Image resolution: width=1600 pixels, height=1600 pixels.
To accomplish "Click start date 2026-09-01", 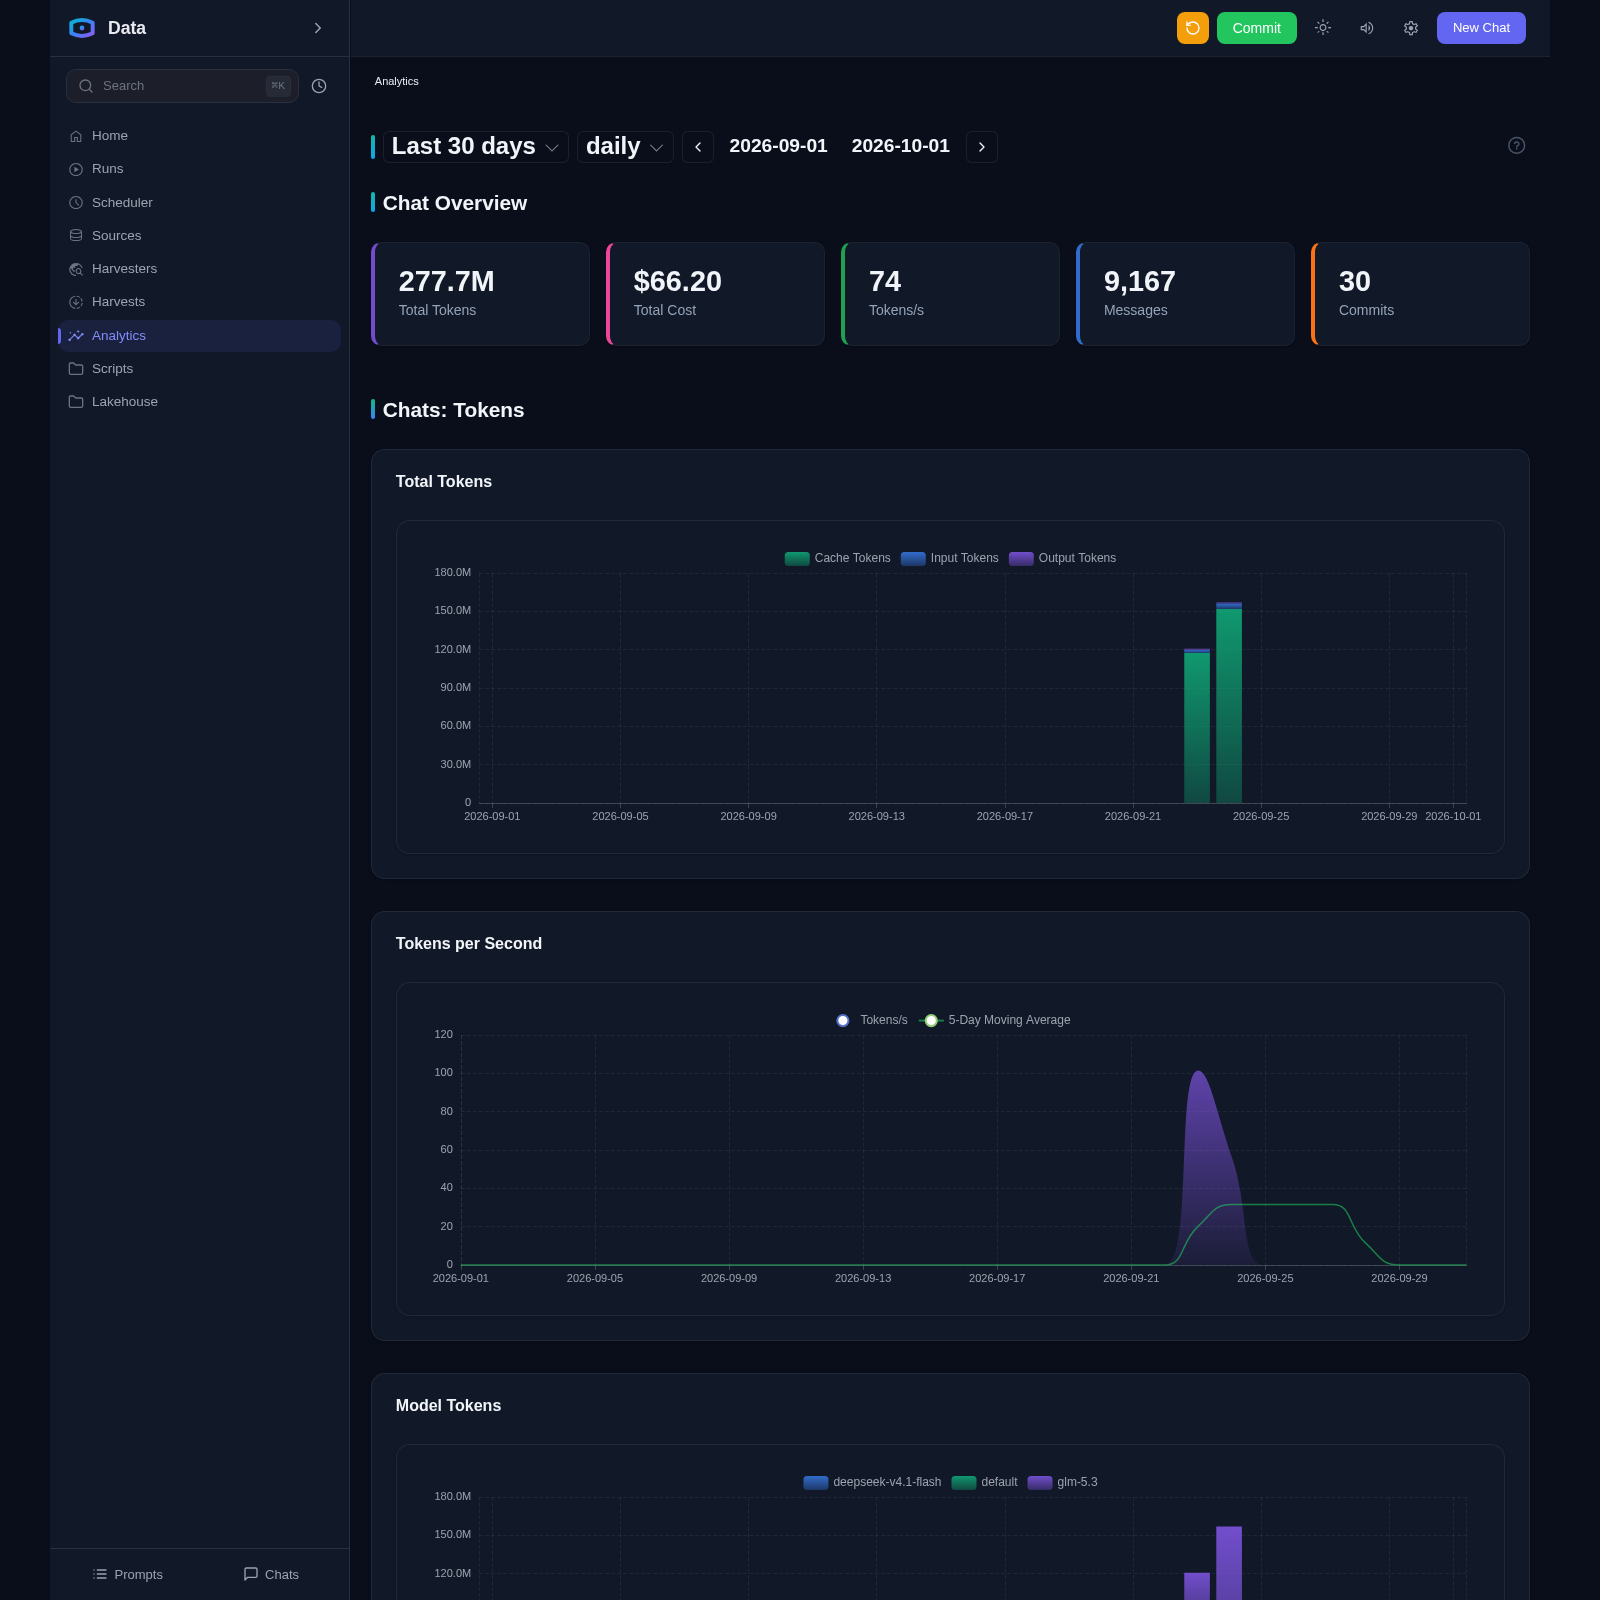I will [778, 146].
